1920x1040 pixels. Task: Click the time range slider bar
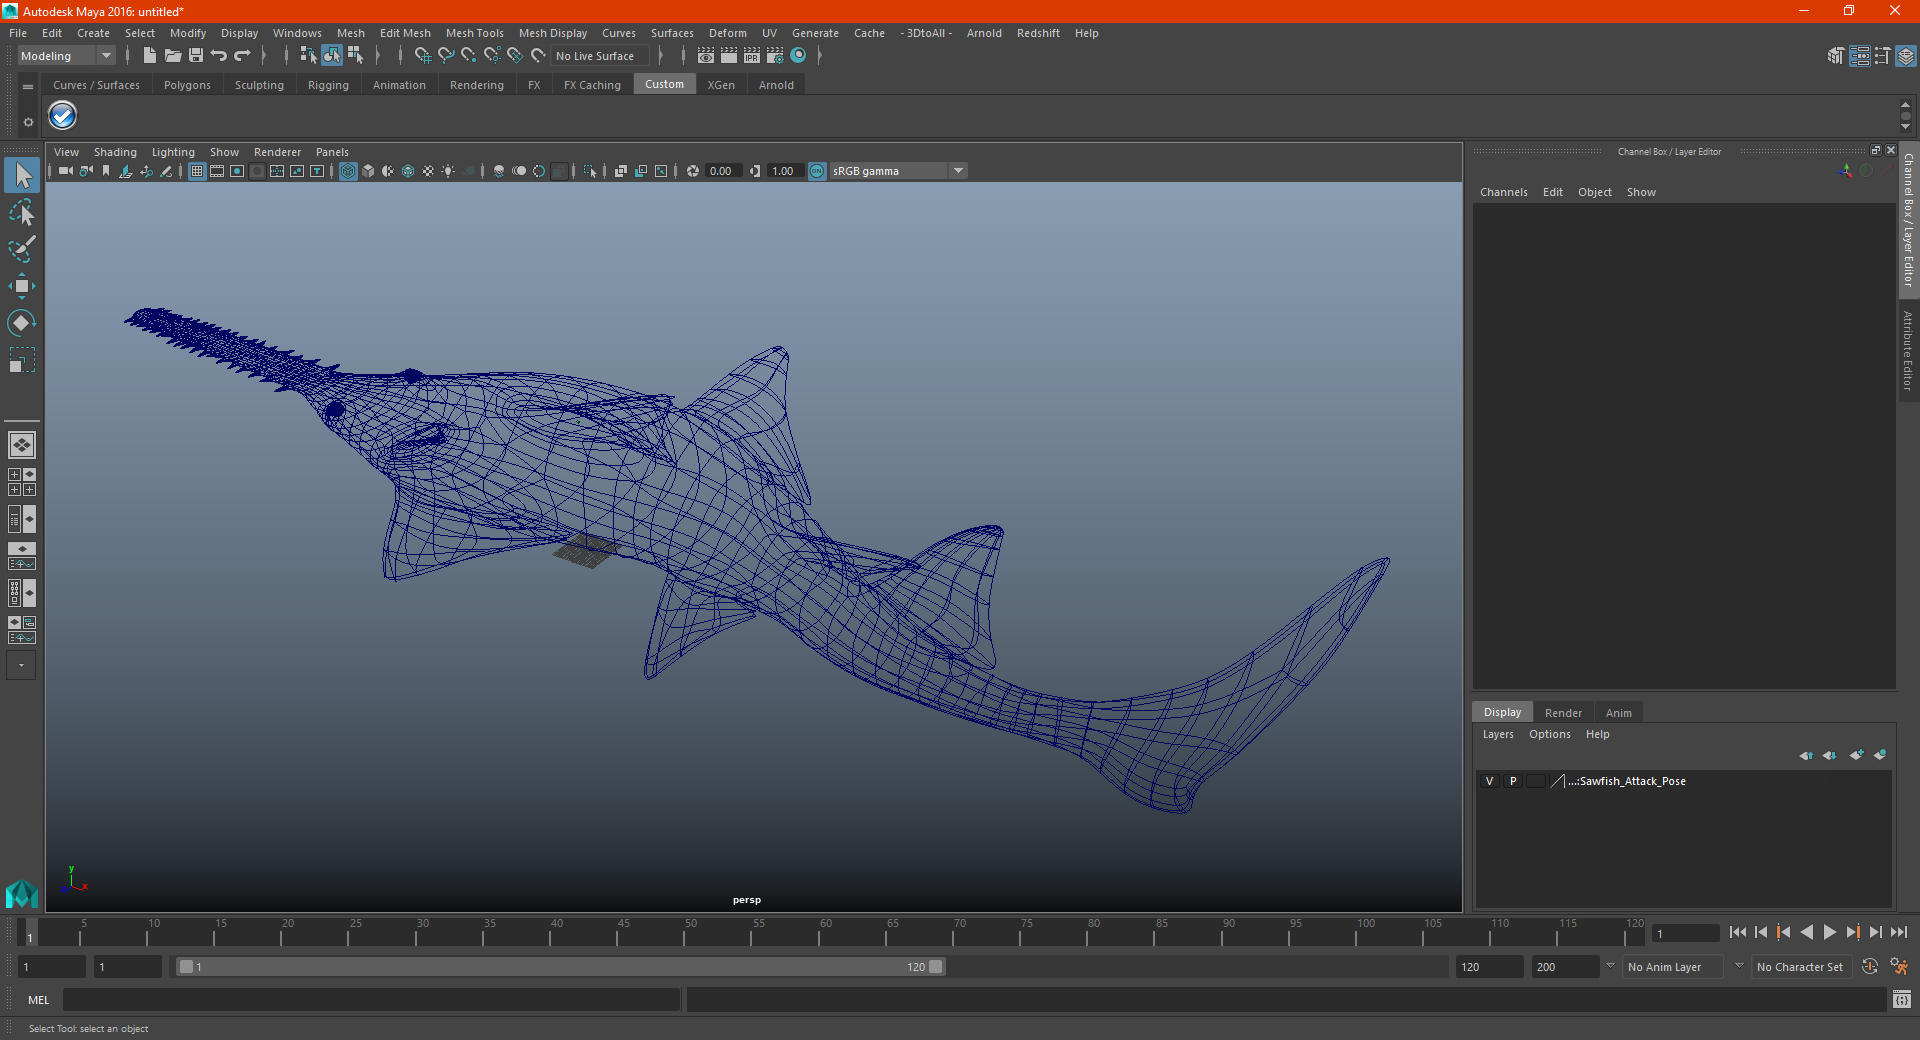click(560, 967)
